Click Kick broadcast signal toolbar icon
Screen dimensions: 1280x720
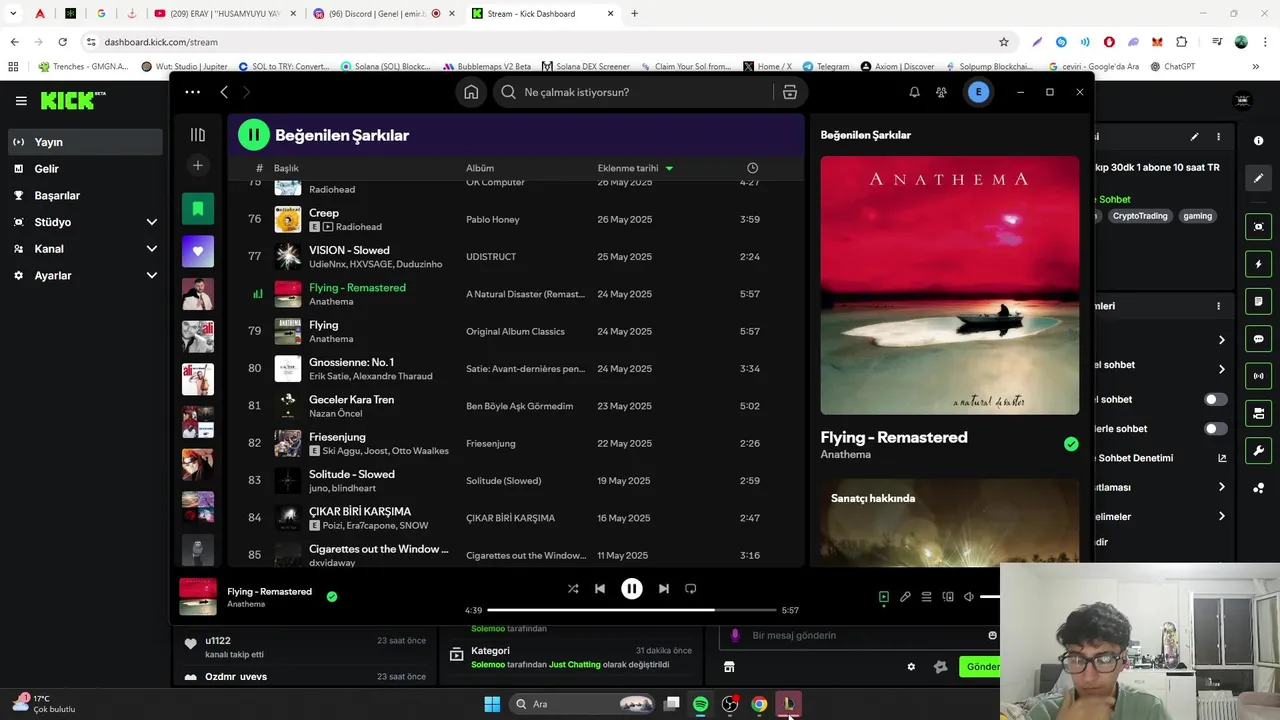click(1259, 376)
